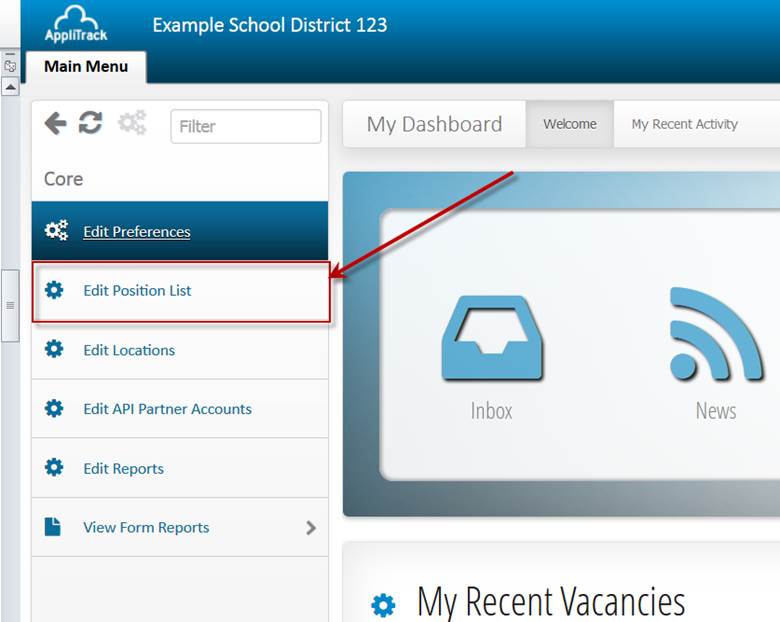The width and height of the screenshot is (780, 622).
Task: Click the Example School District 123 title
Action: (270, 25)
